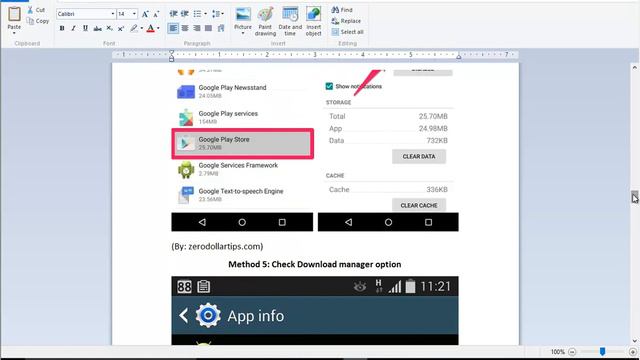The image size is (640, 360).
Task: Click the 100% zoom level text
Action: pos(558,352)
